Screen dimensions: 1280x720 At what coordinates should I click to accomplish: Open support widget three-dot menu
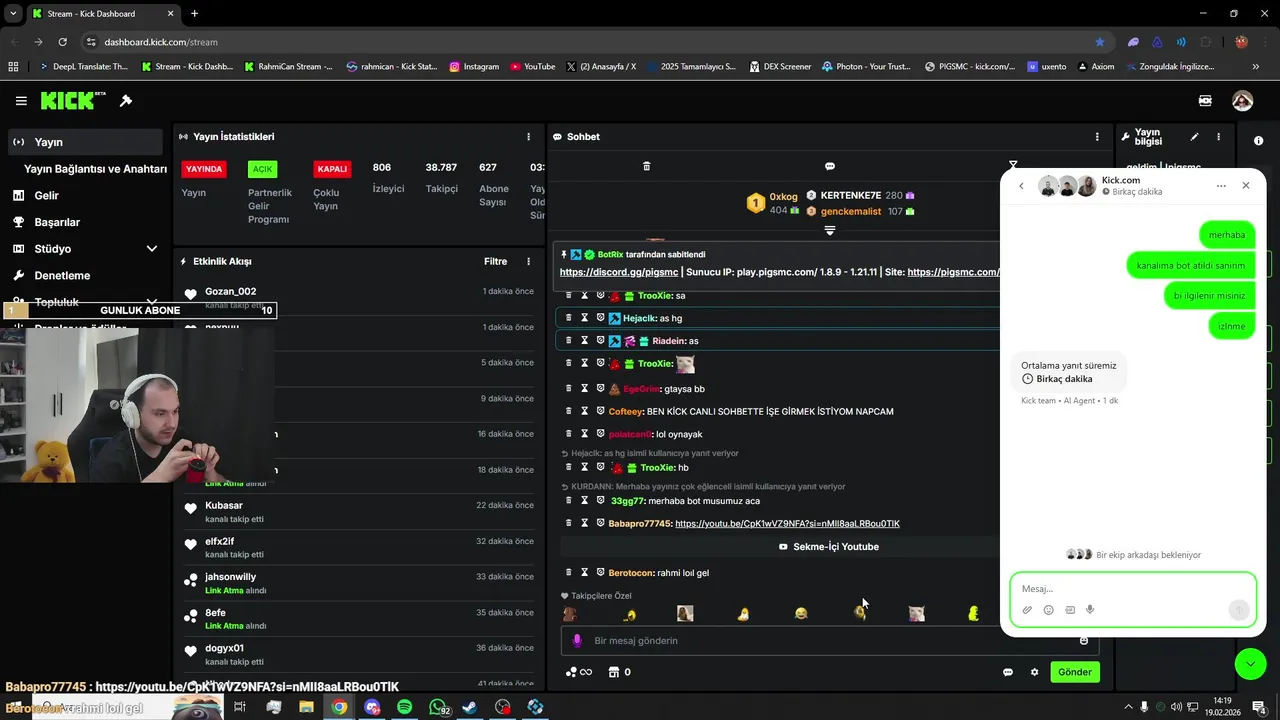pos(1221,186)
